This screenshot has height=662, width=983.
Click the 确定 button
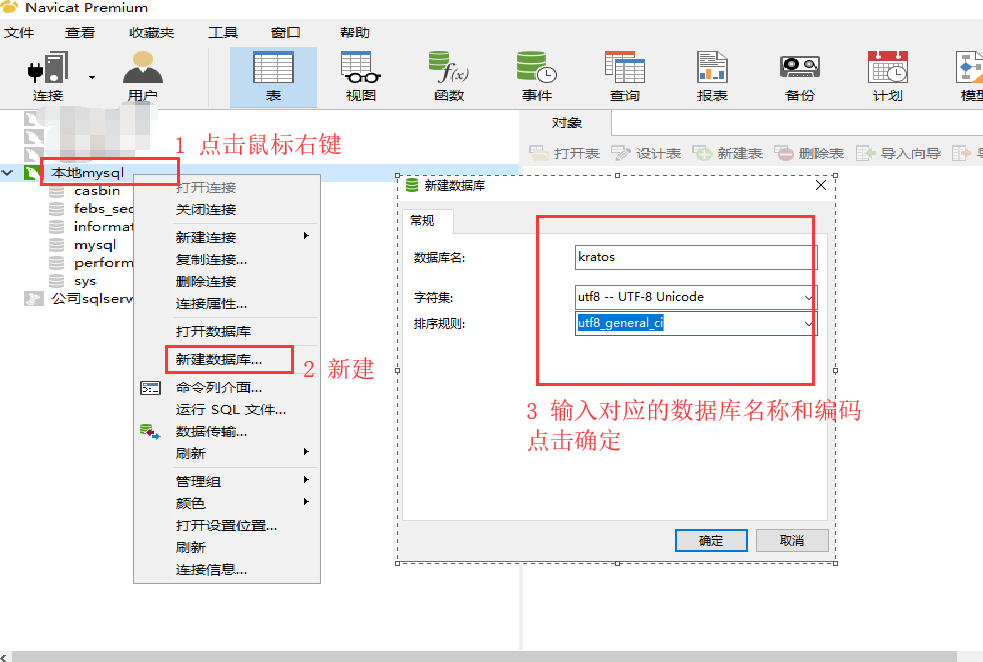[x=711, y=540]
